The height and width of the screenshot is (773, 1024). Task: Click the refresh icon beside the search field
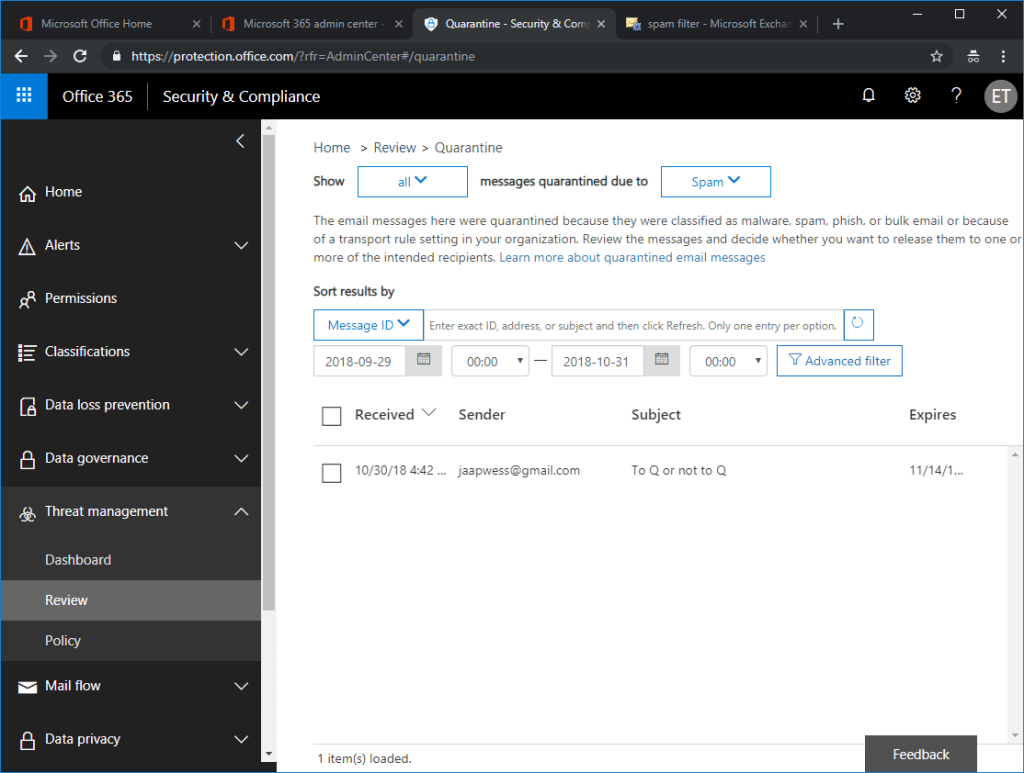coord(858,324)
